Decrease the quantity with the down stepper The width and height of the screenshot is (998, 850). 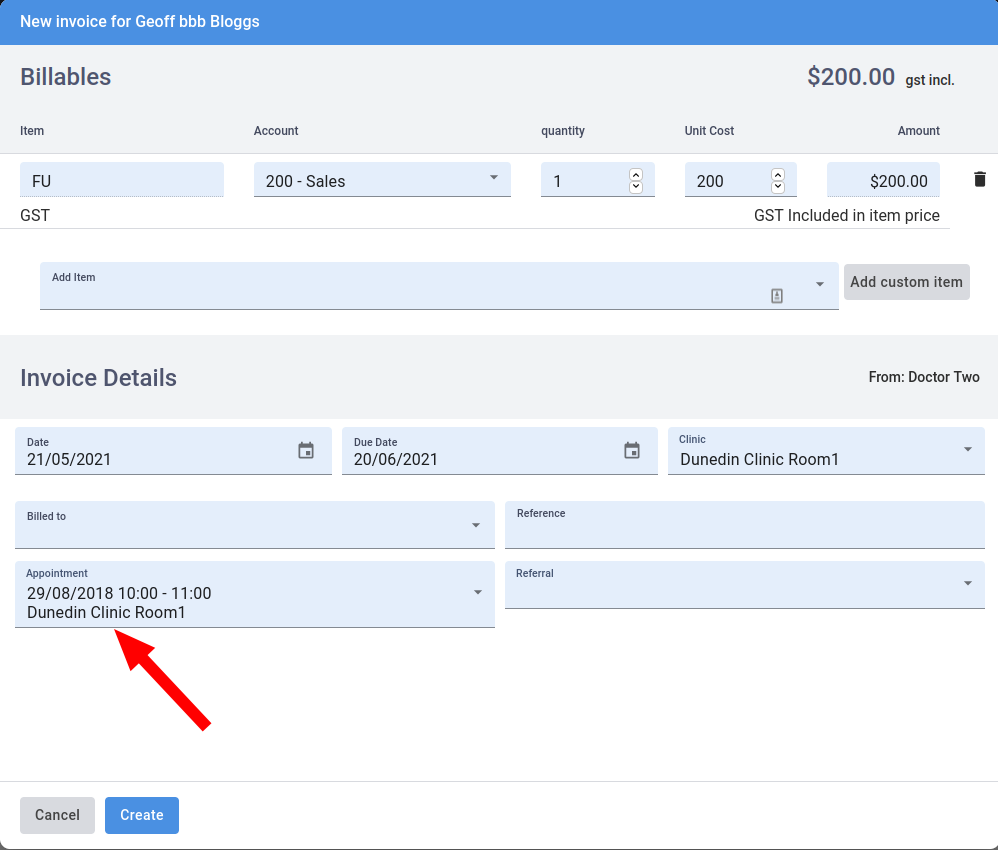[636, 185]
